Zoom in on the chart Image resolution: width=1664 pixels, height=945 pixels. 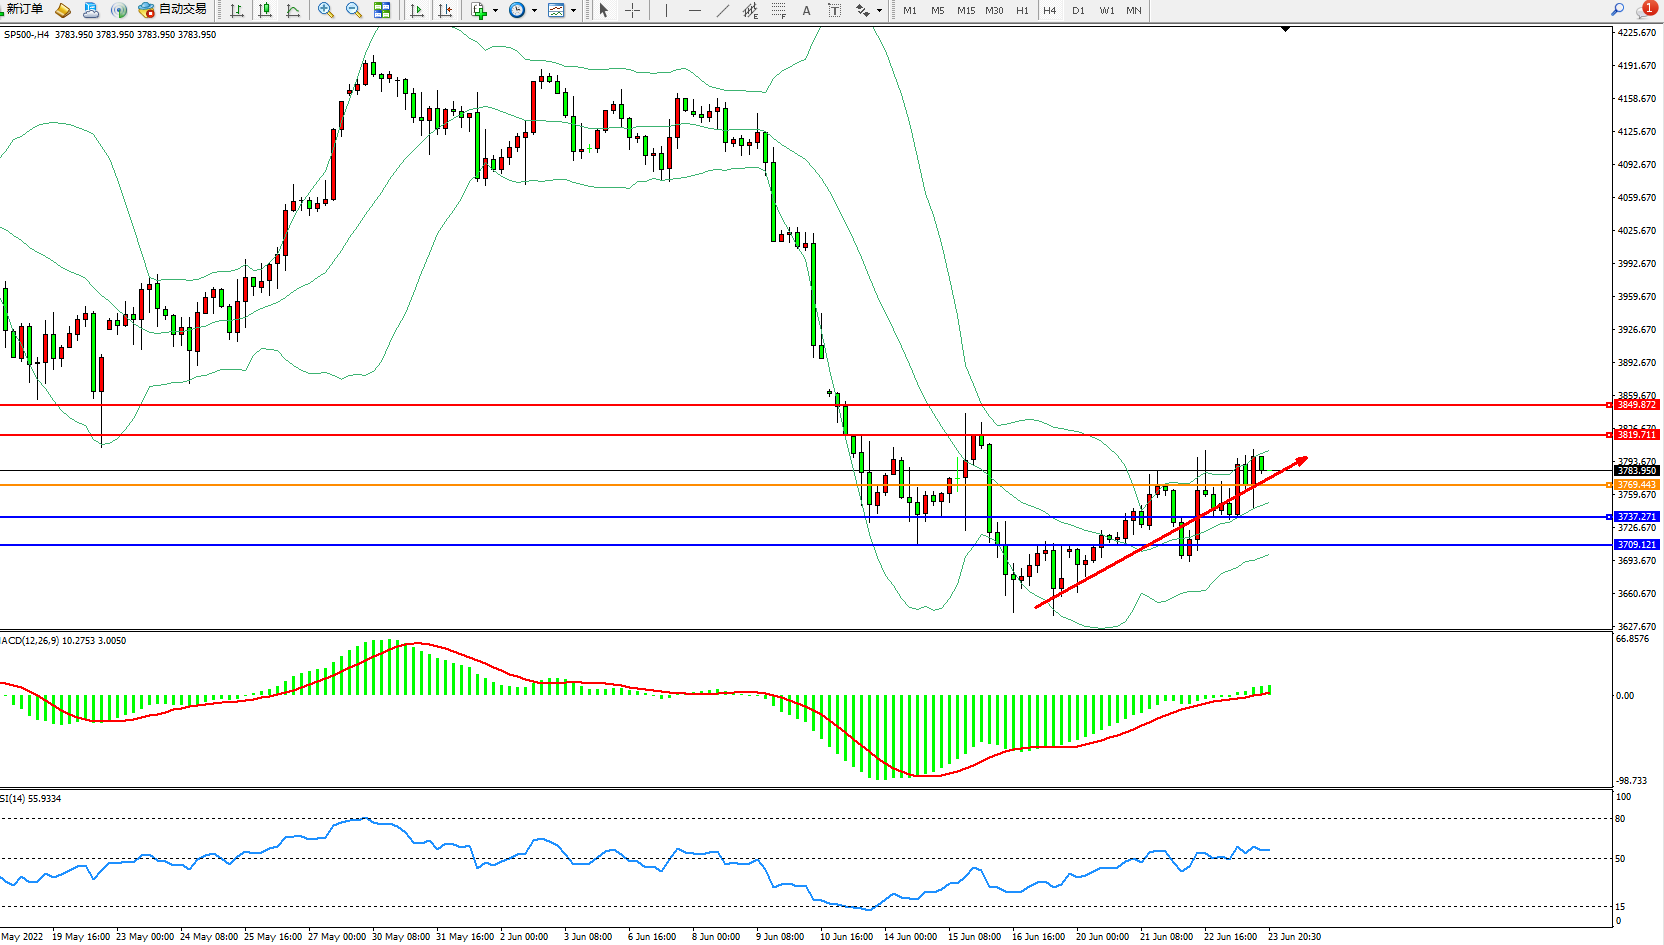pos(325,10)
